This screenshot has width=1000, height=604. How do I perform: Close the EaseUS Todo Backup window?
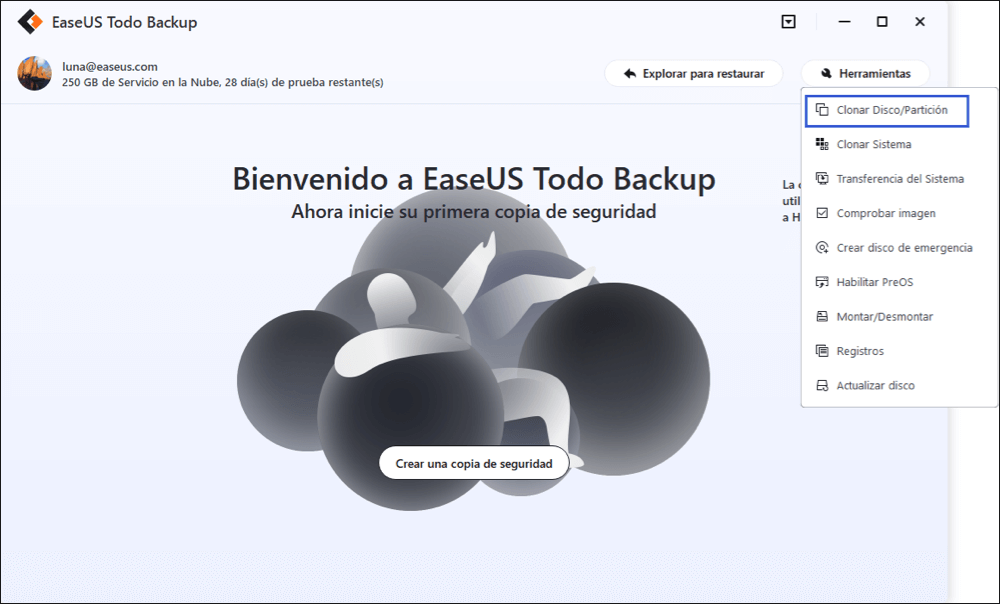pos(920,22)
